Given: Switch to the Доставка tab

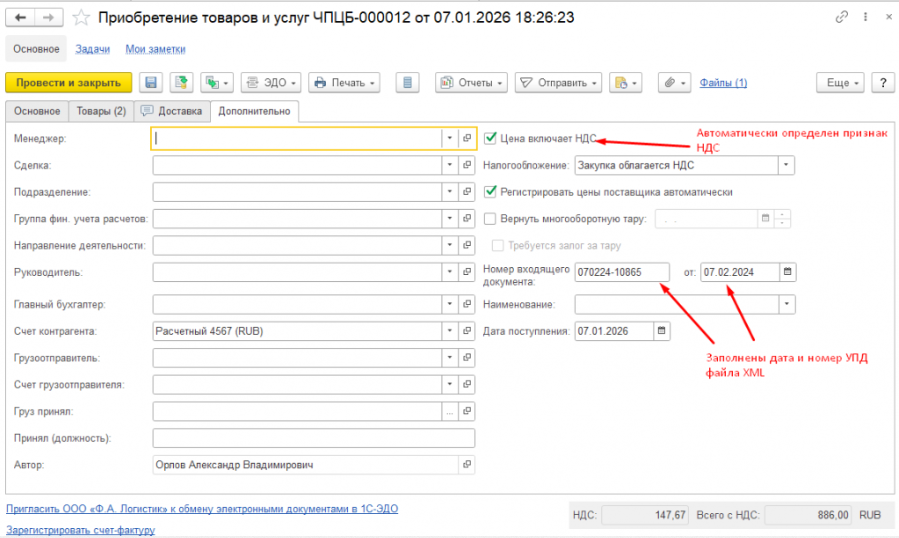Looking at the screenshot, I should [x=172, y=111].
